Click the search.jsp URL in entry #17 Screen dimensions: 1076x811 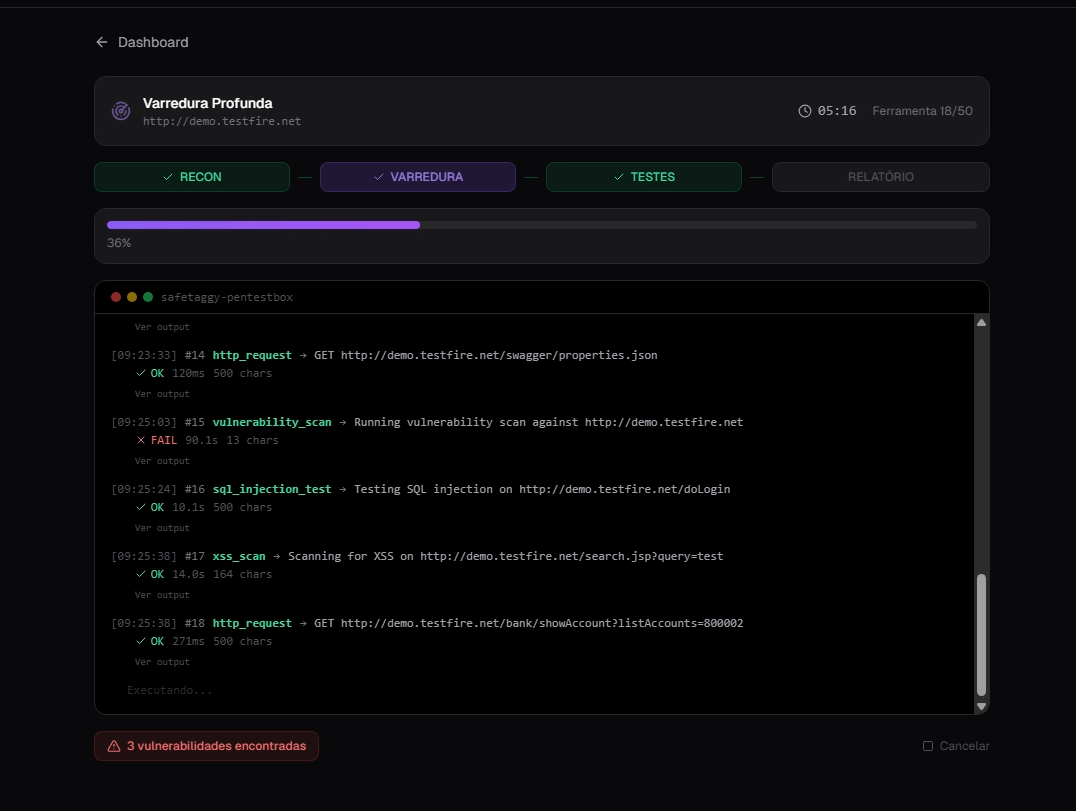[572, 556]
